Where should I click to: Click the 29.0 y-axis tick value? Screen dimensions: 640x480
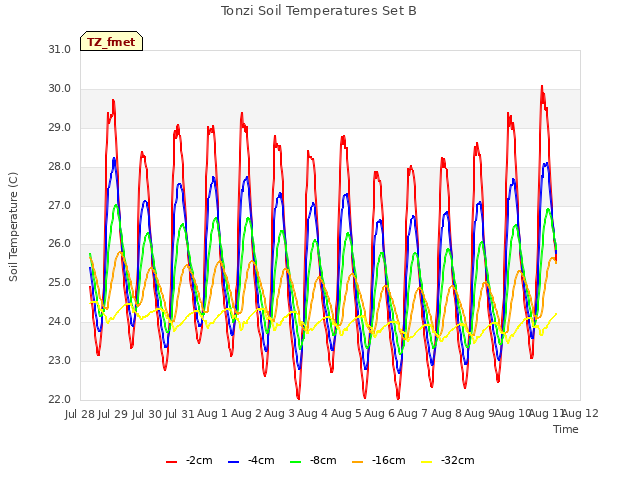pyautogui.click(x=60, y=128)
